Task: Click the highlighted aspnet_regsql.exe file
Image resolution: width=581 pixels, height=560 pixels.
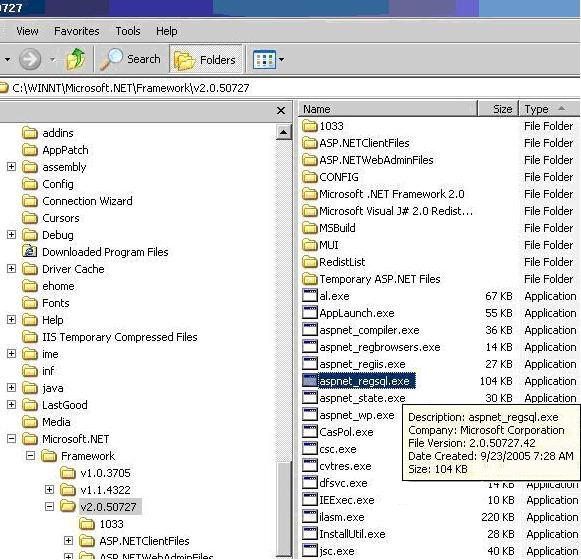Action: (x=358, y=381)
